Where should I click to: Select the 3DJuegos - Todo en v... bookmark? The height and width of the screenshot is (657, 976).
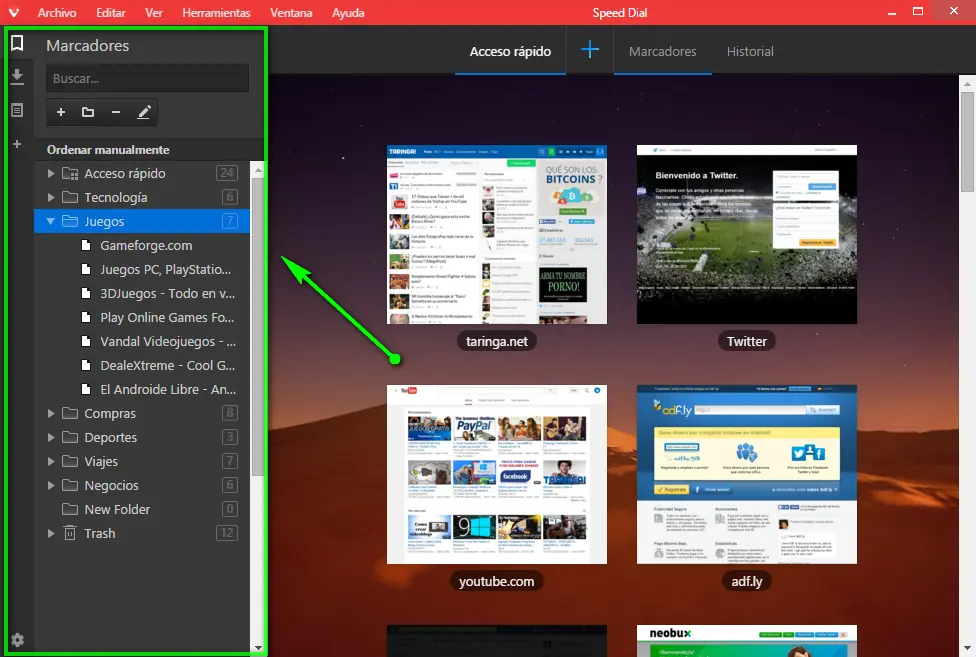click(x=142, y=293)
